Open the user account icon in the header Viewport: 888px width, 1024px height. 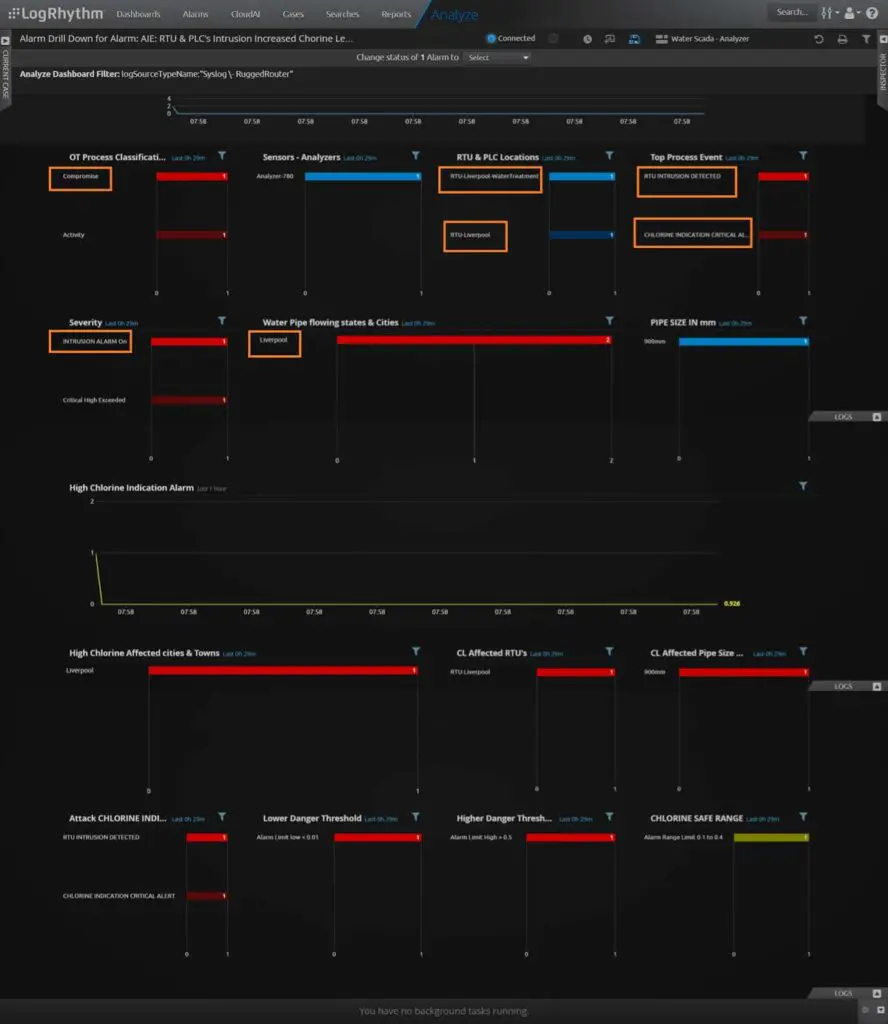pyautogui.click(x=850, y=13)
